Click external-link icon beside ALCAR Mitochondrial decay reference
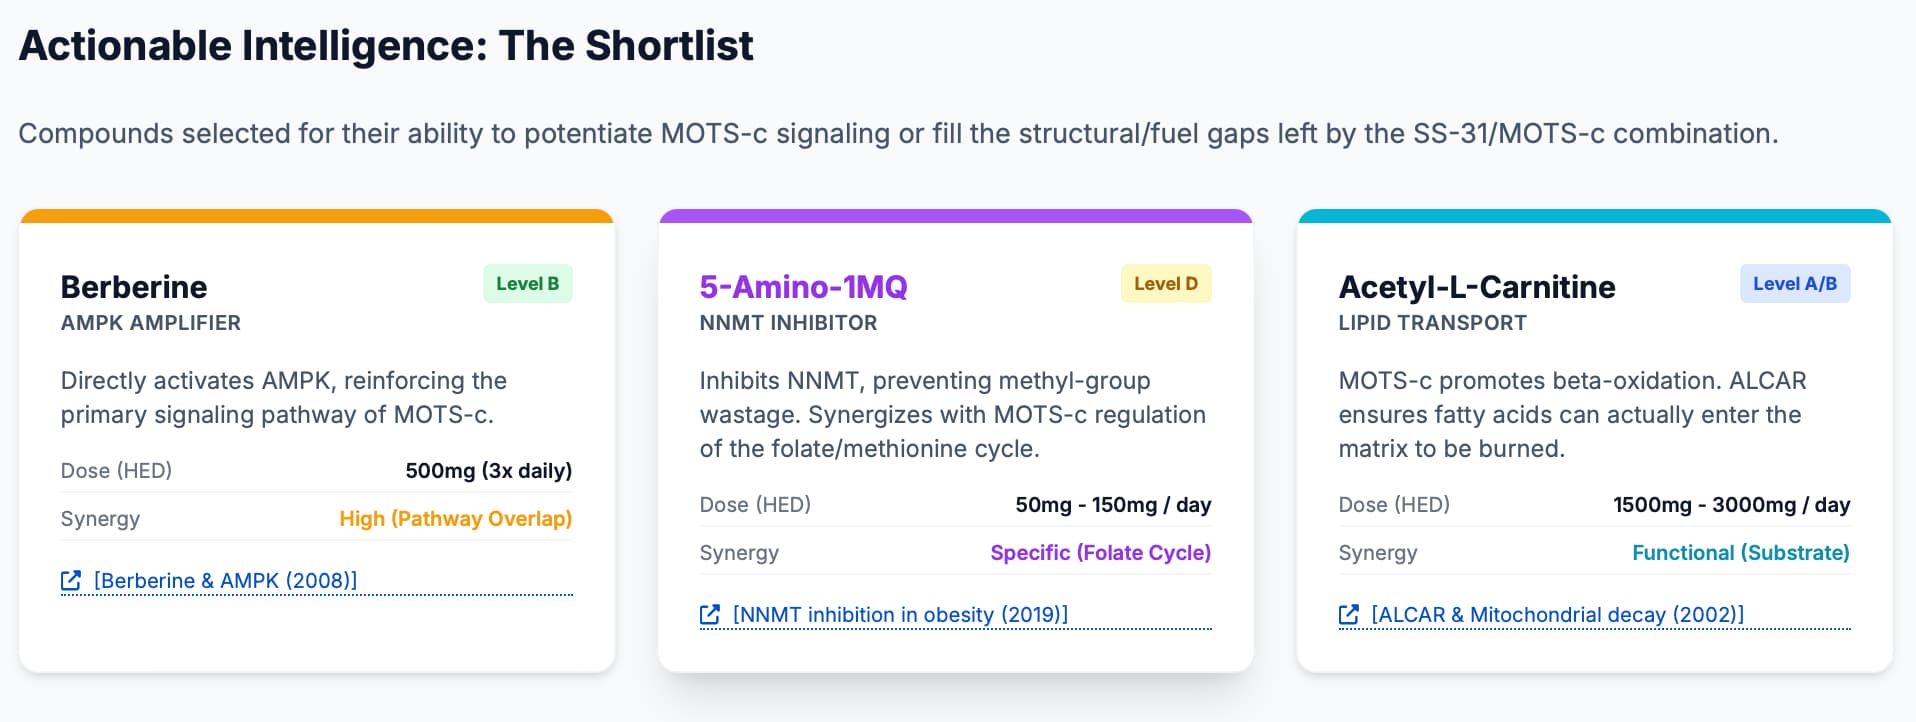The height and width of the screenshot is (722, 1916). (x=1349, y=615)
